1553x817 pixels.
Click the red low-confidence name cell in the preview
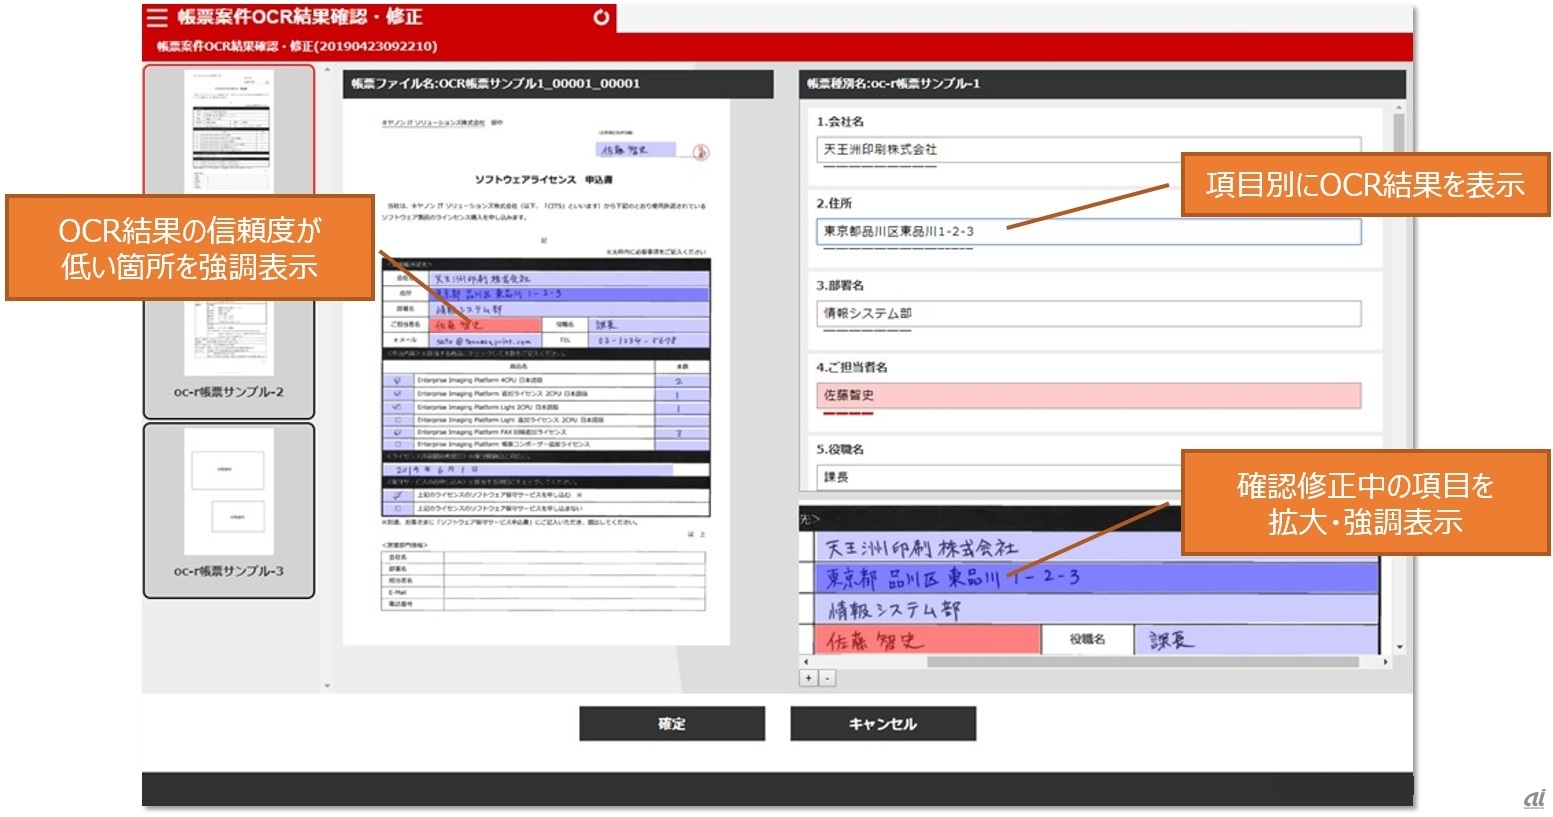coord(486,325)
